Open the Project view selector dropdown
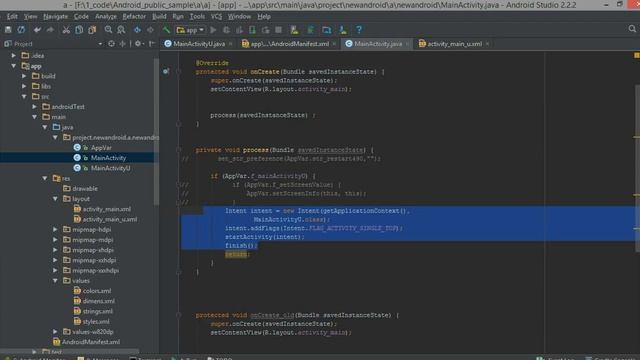This screenshot has height=360, width=640. click(100, 44)
